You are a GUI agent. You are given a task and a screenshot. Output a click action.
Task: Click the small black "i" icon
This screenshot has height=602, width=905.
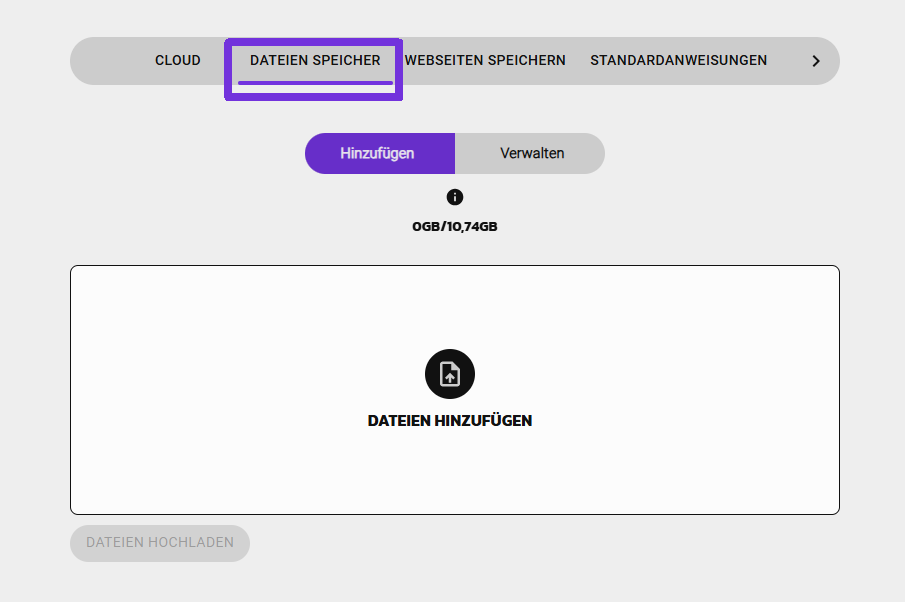(x=455, y=197)
